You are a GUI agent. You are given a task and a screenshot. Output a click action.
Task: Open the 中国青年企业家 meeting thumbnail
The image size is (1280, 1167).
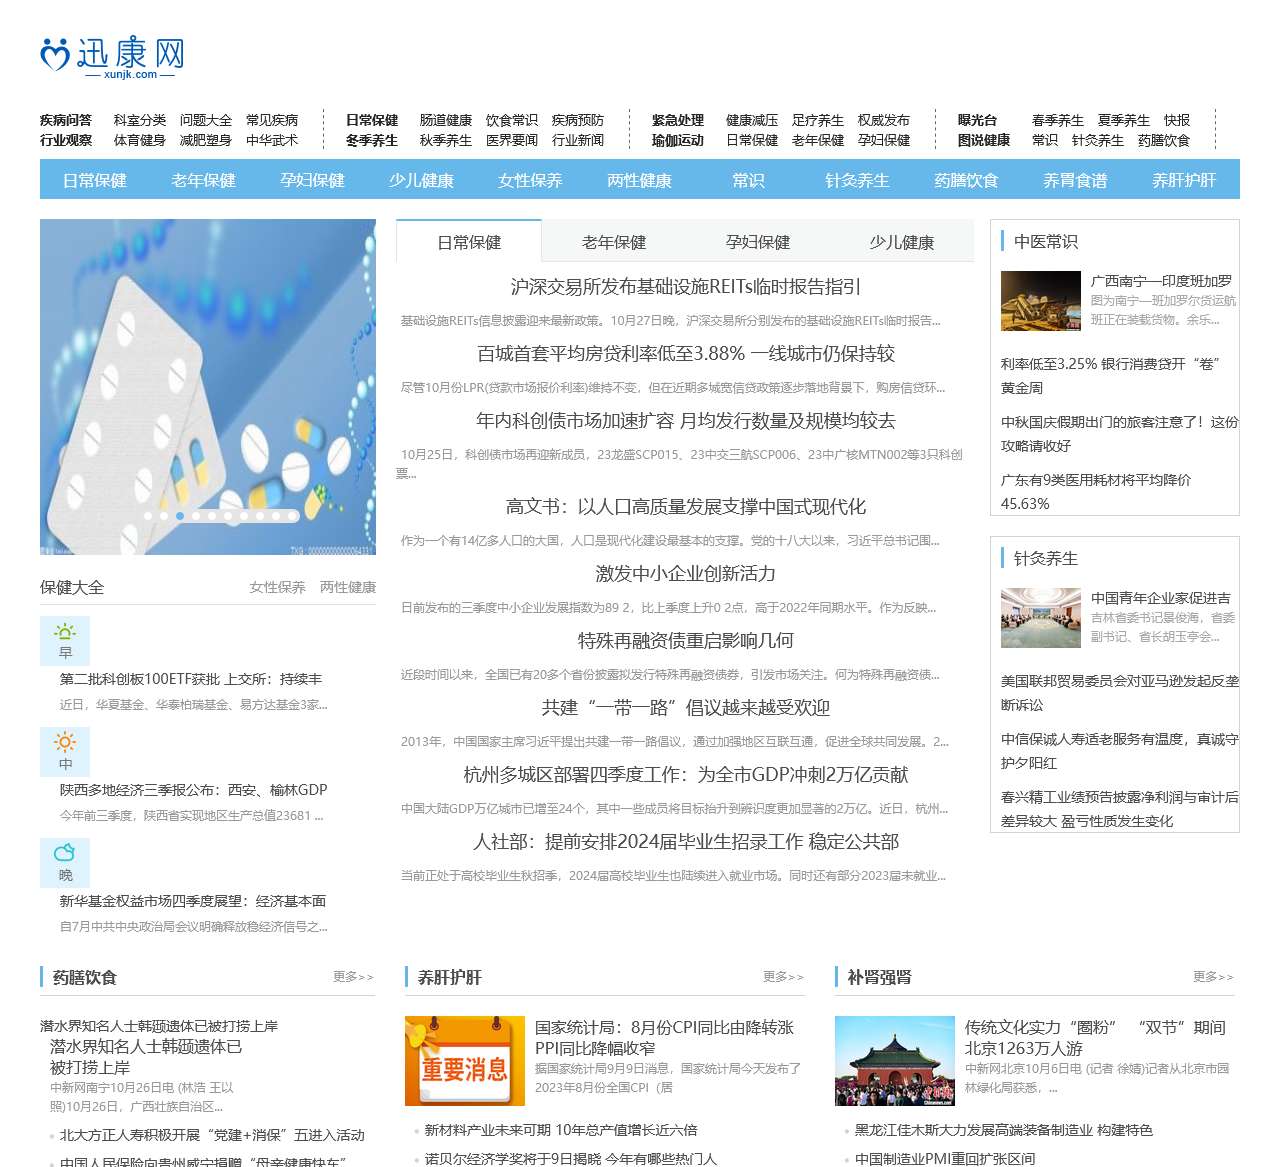pos(1040,617)
